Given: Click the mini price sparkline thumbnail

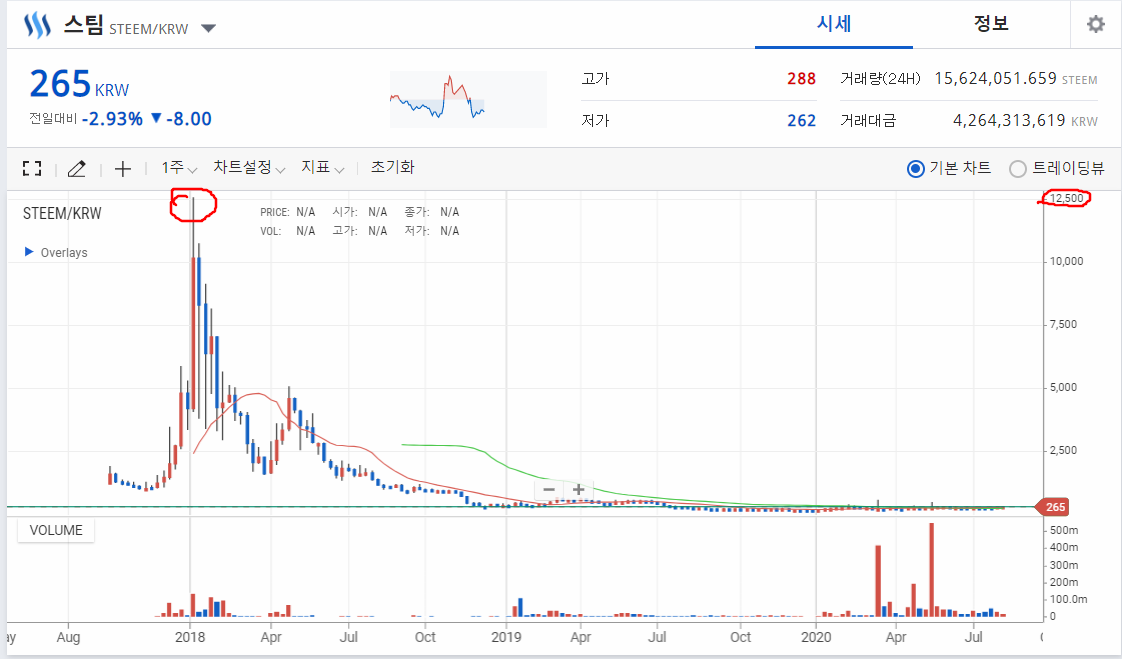Looking at the screenshot, I should [468, 99].
